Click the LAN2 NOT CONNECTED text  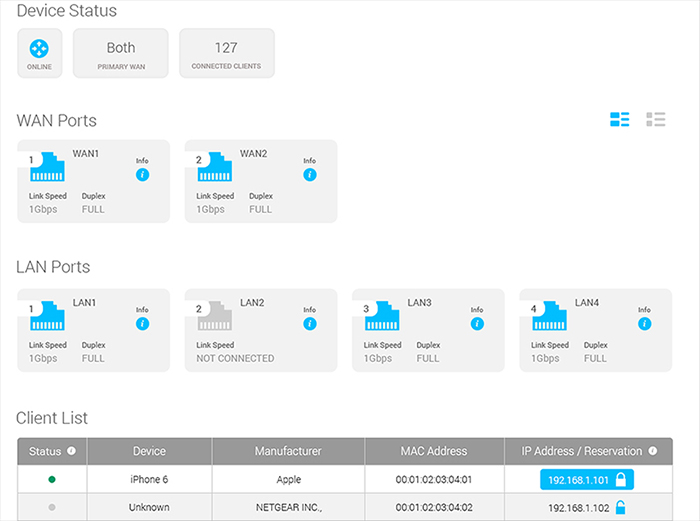(235, 358)
